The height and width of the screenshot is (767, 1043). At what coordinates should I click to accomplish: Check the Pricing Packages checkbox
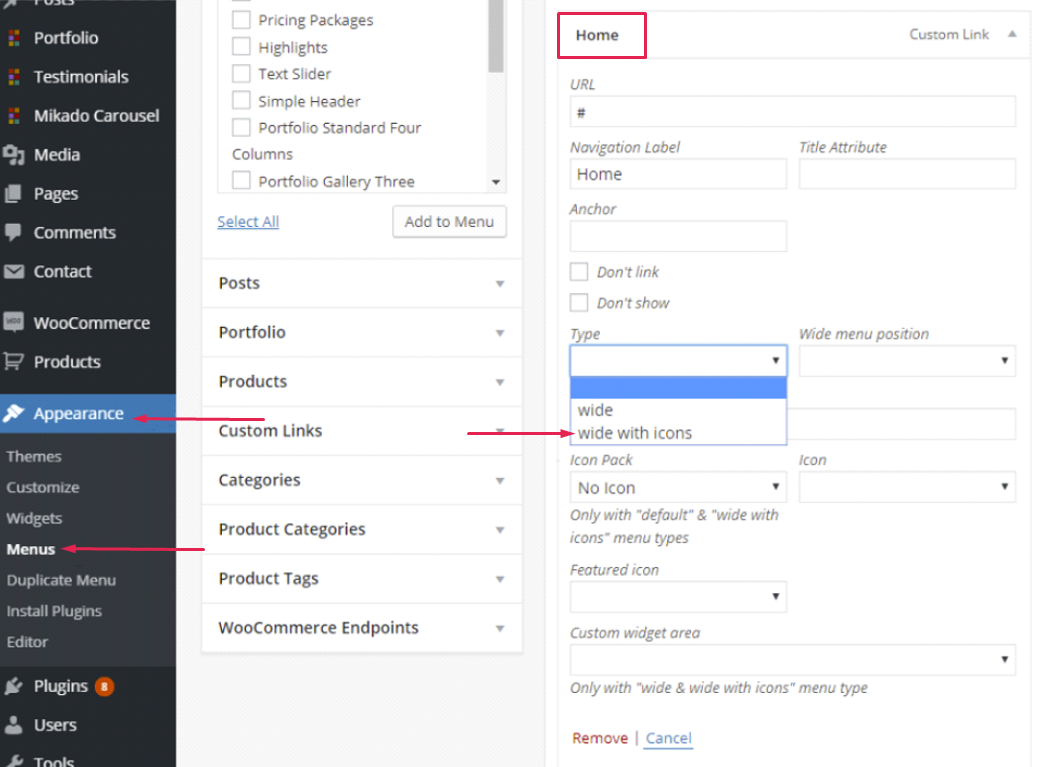coord(241,19)
